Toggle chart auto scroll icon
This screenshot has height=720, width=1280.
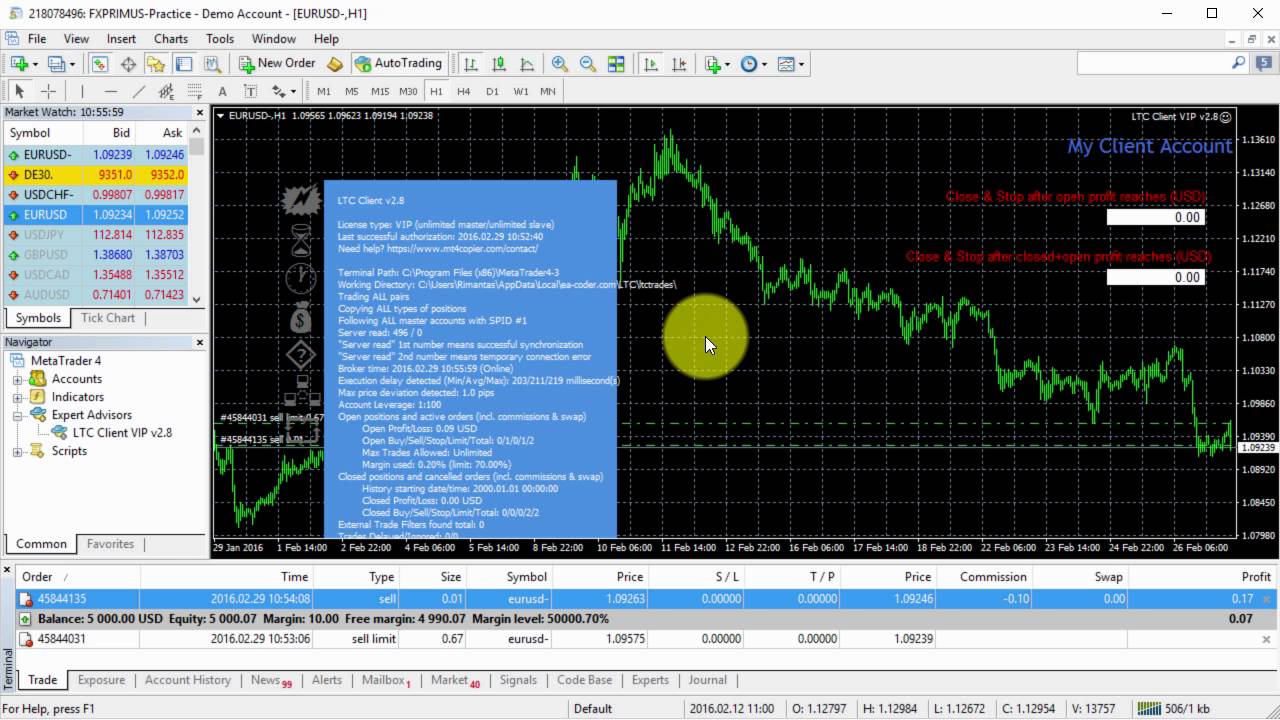click(x=651, y=63)
